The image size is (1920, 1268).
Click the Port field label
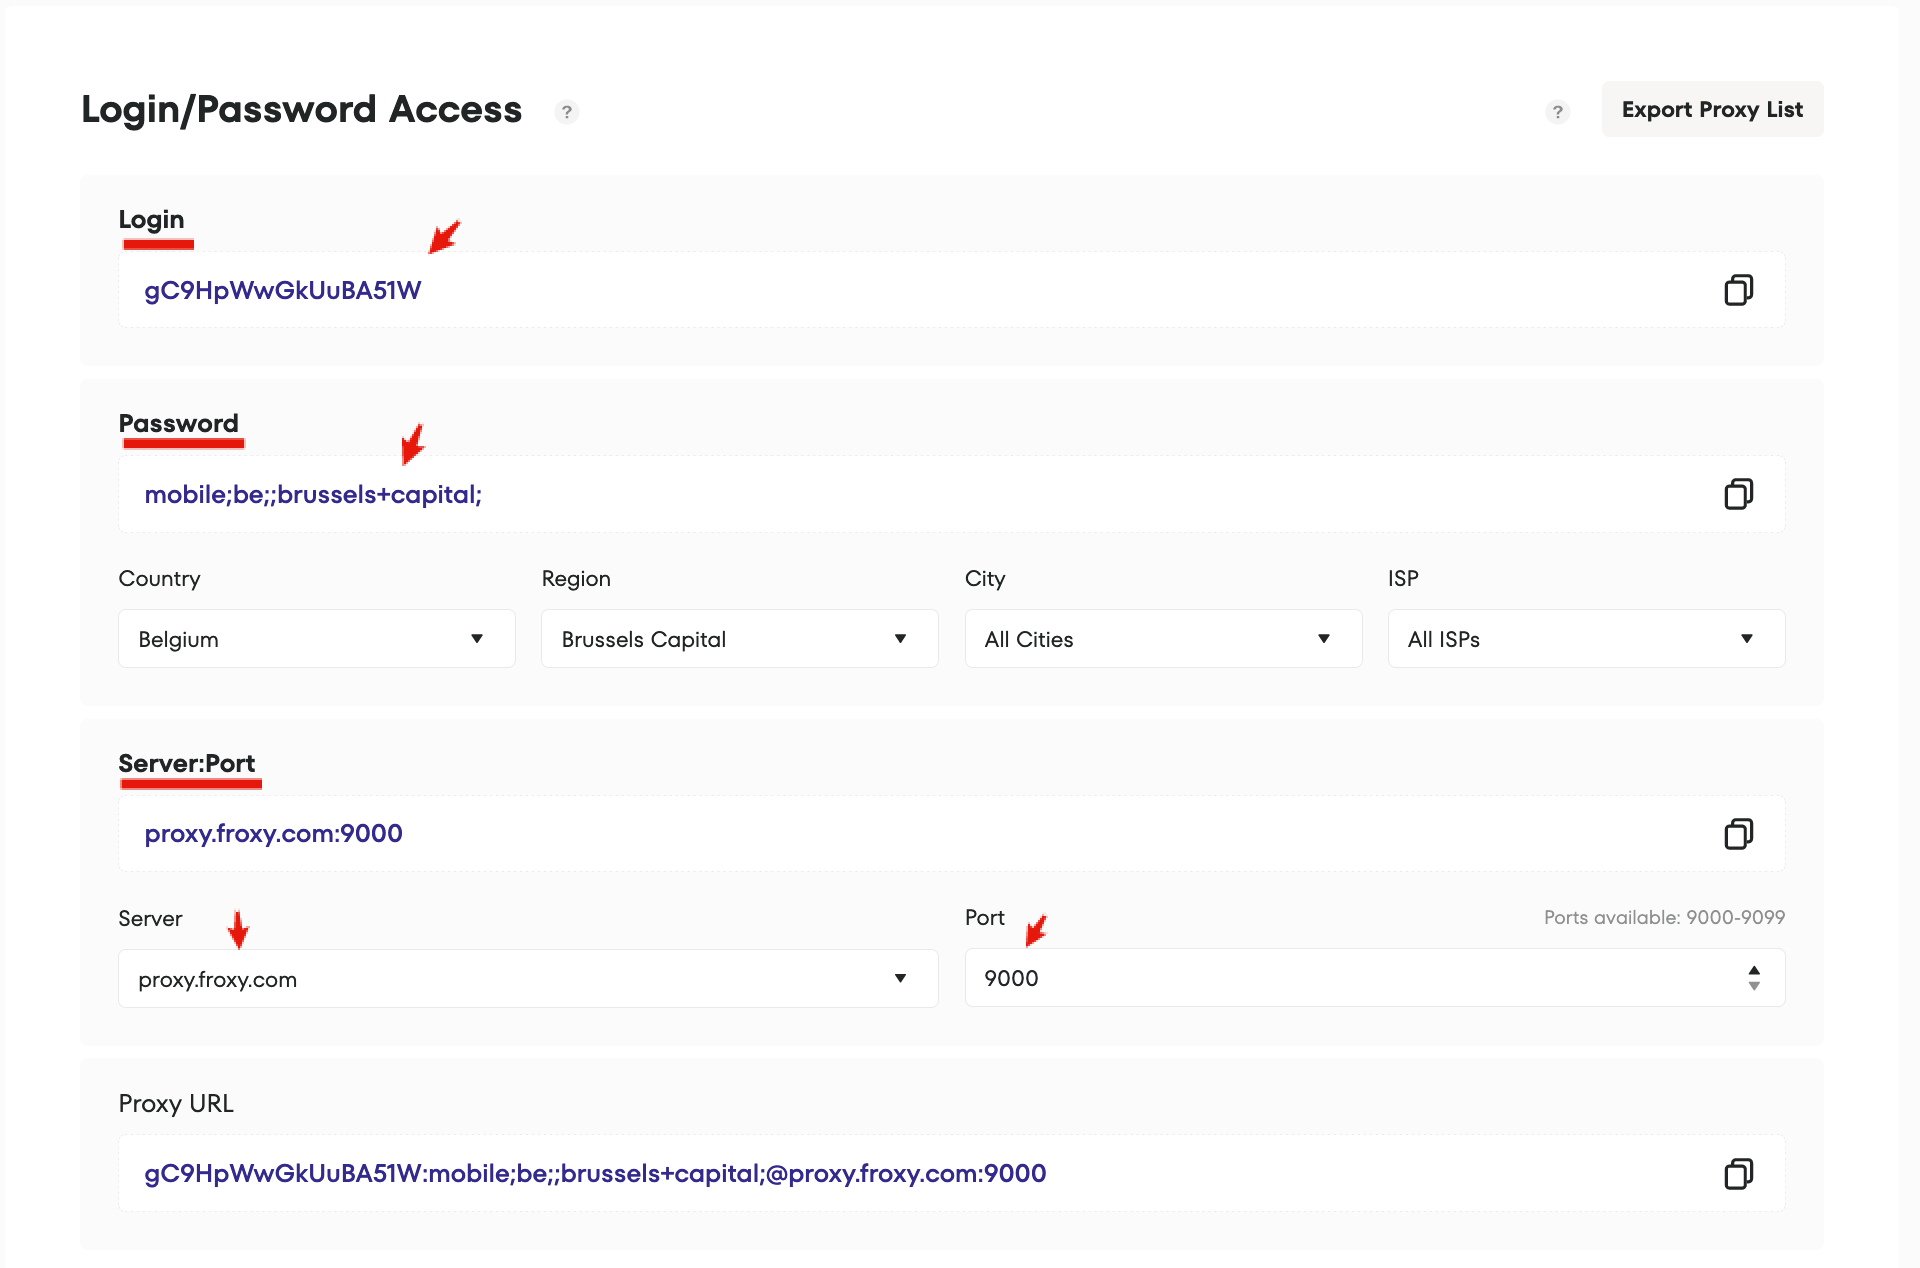pos(985,917)
